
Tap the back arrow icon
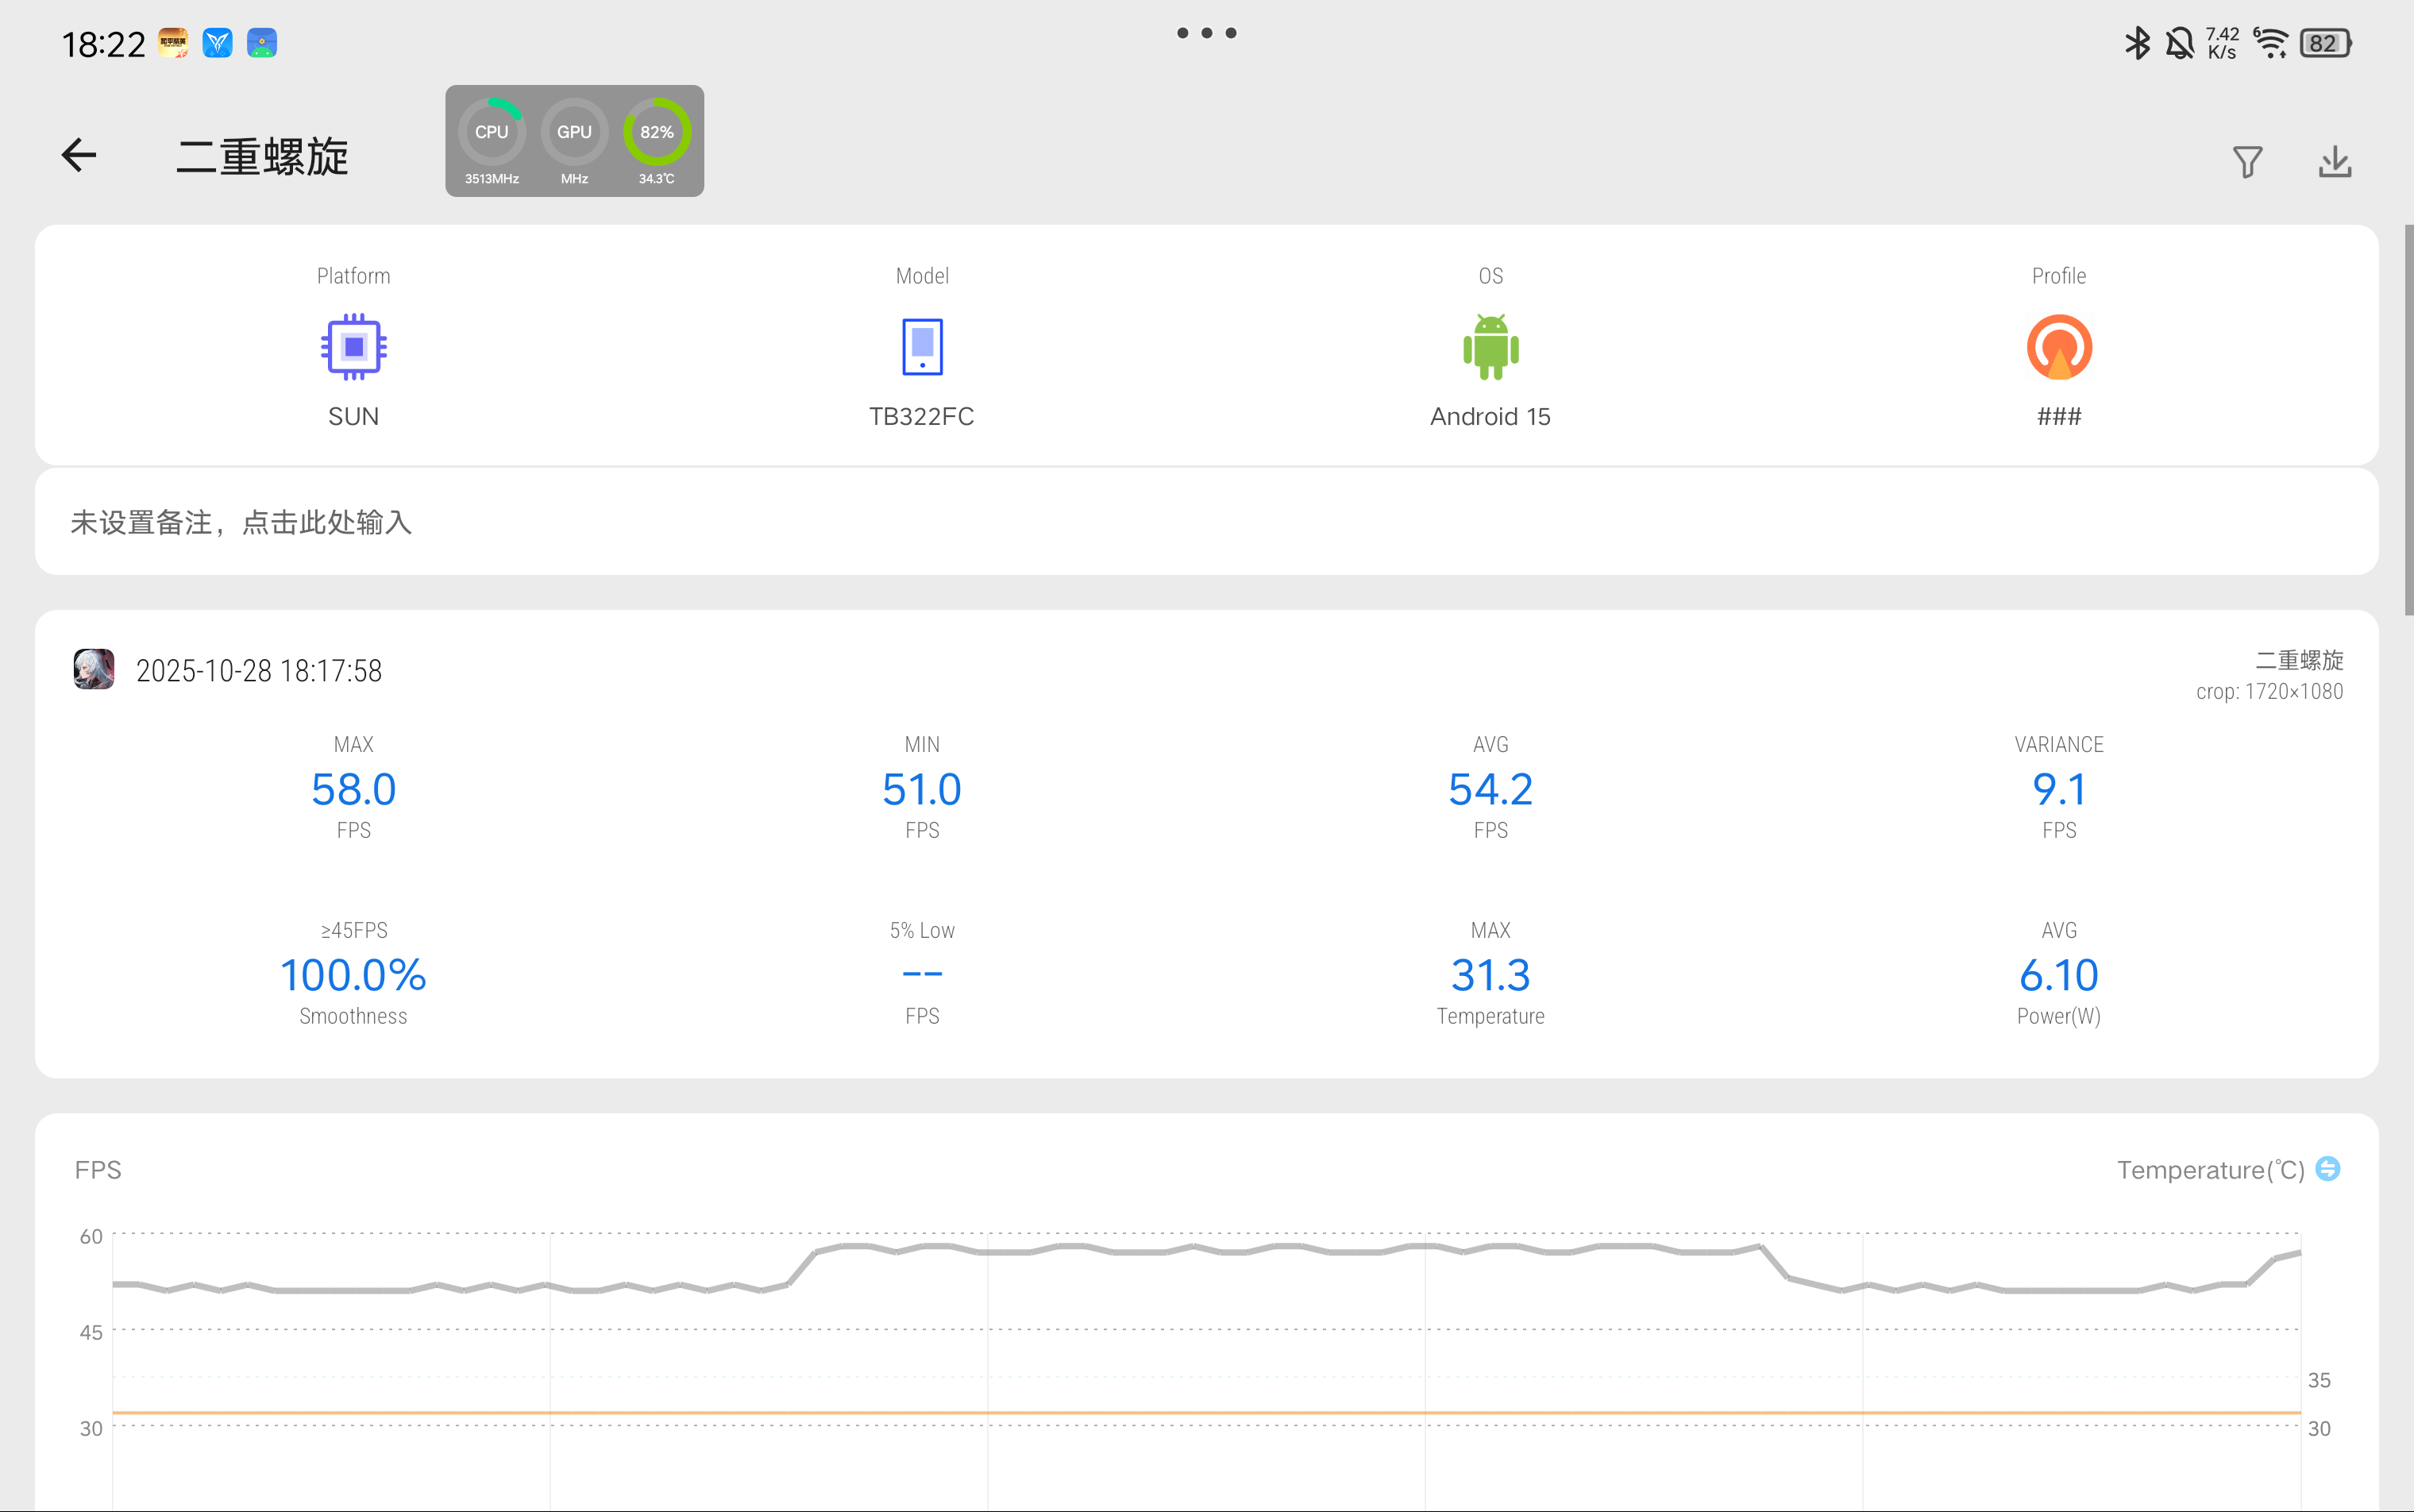click(x=79, y=155)
